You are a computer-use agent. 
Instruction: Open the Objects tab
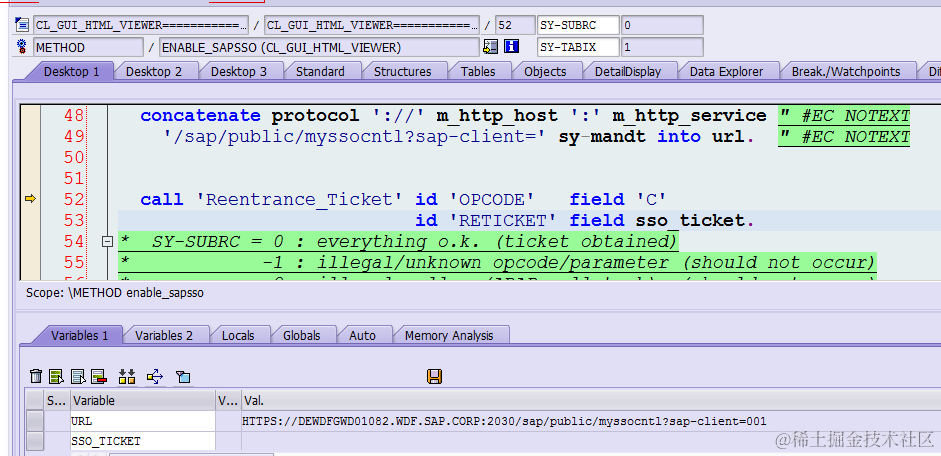[x=545, y=71]
